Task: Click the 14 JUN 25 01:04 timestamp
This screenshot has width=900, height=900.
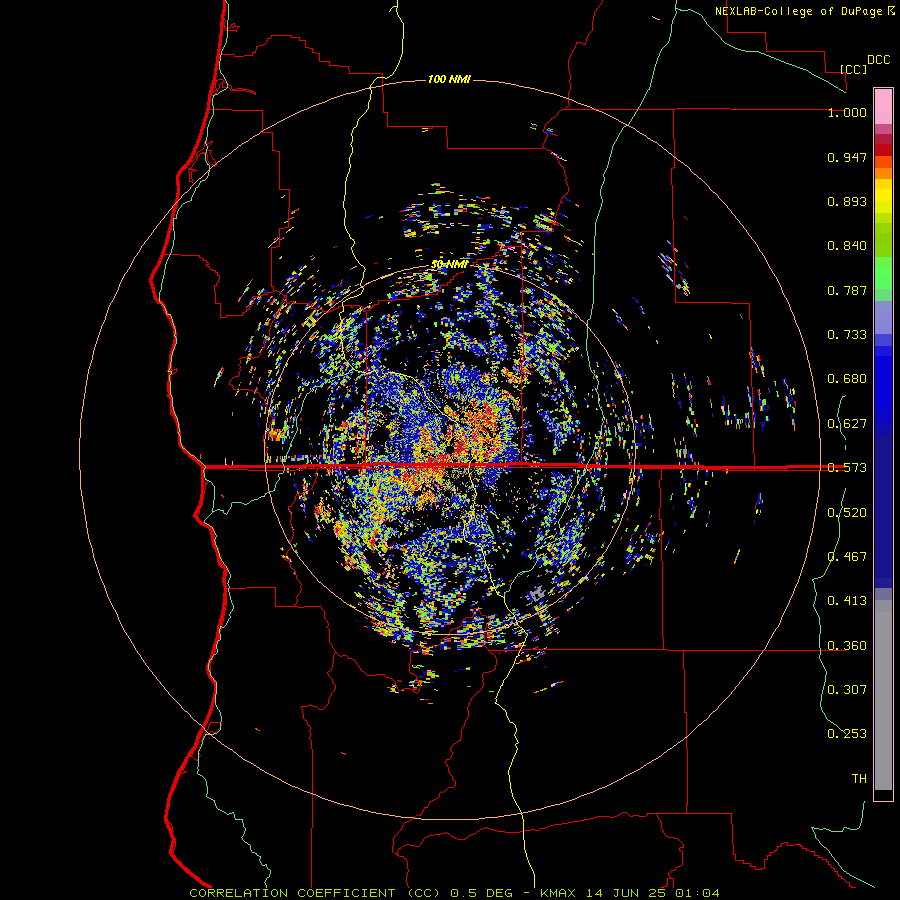Action: pyautogui.click(x=653, y=893)
